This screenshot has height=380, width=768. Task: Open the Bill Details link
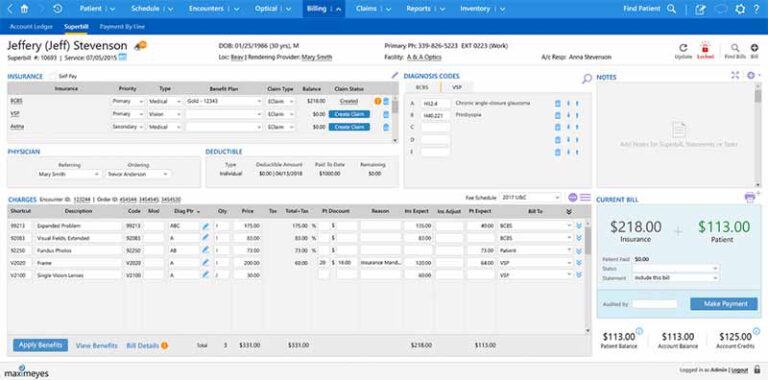[x=143, y=346]
